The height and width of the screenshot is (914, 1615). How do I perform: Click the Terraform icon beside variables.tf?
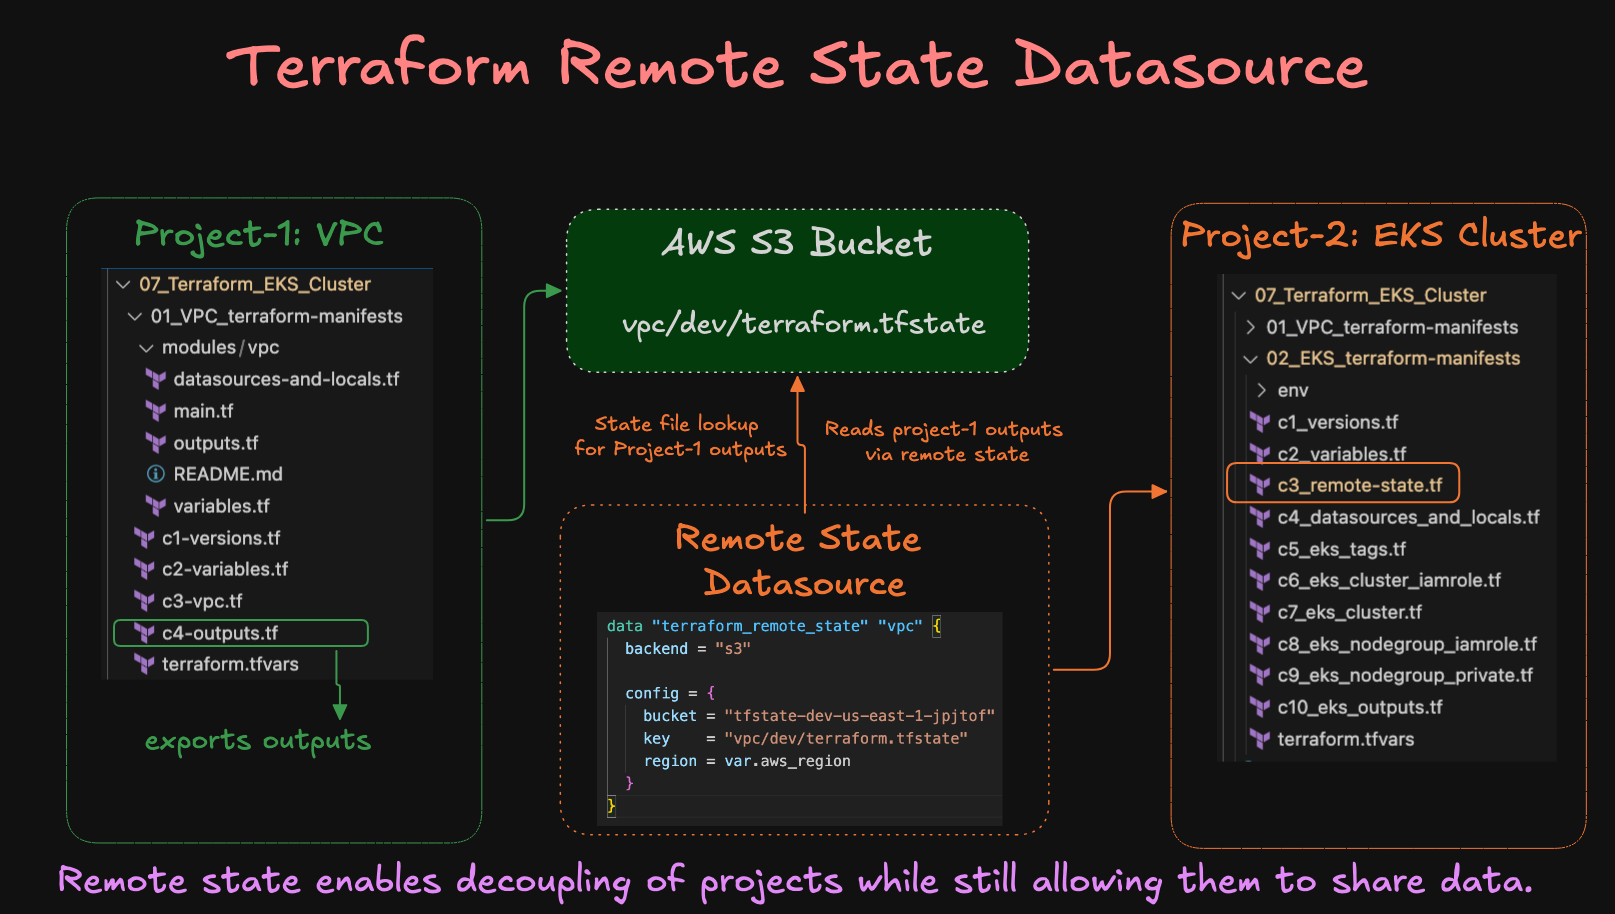pos(156,506)
